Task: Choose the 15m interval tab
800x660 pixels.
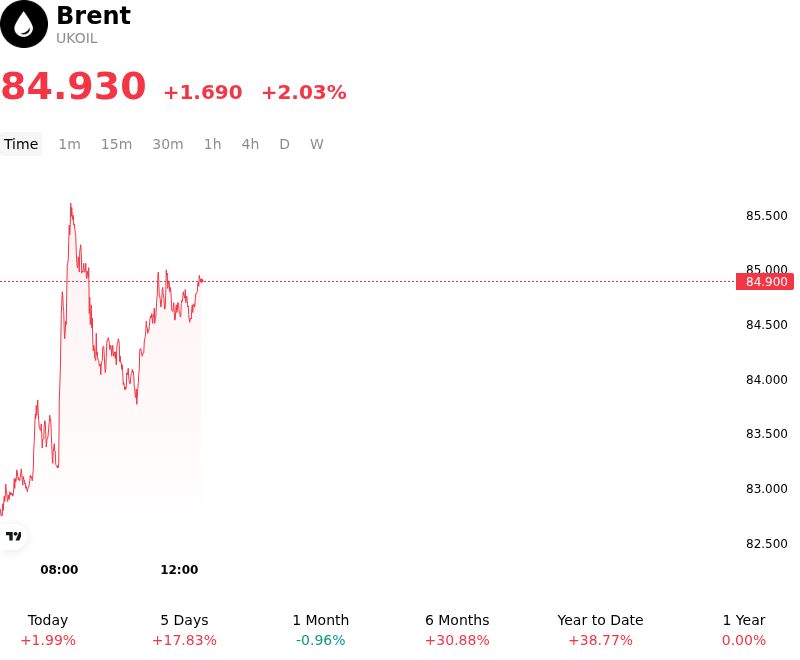Action: coord(116,144)
